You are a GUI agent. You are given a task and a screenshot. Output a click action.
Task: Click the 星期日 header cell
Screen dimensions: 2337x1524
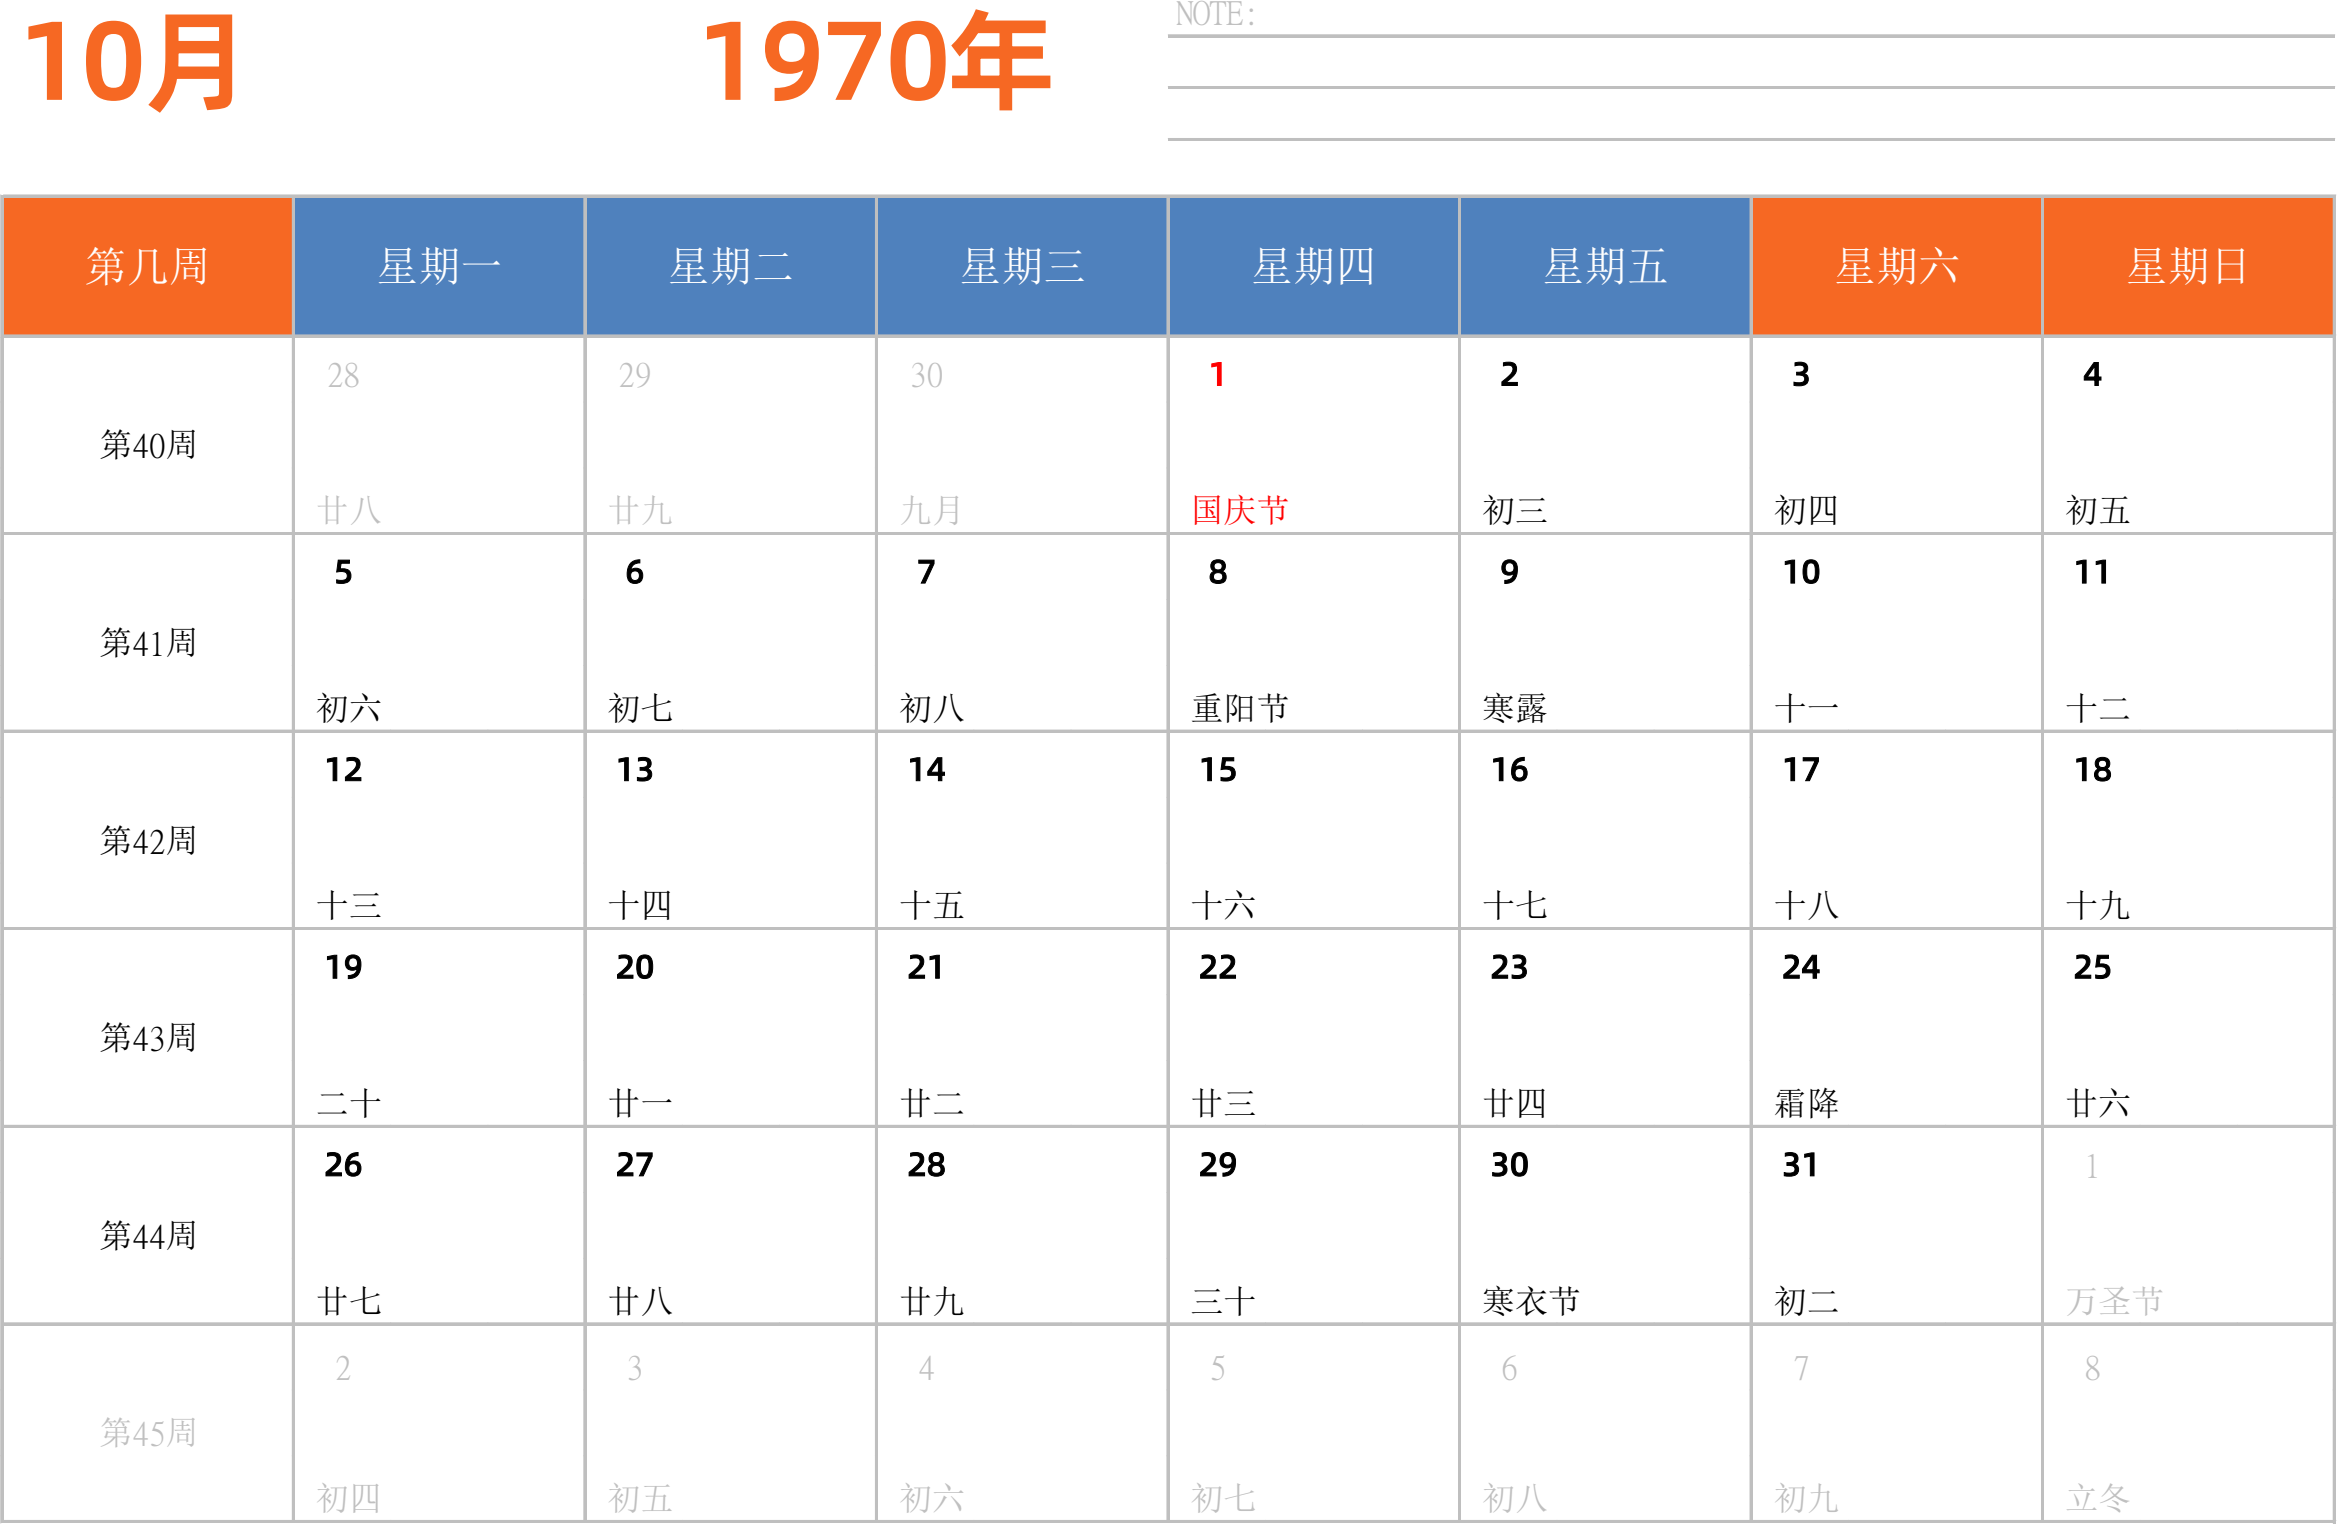pos(2188,267)
